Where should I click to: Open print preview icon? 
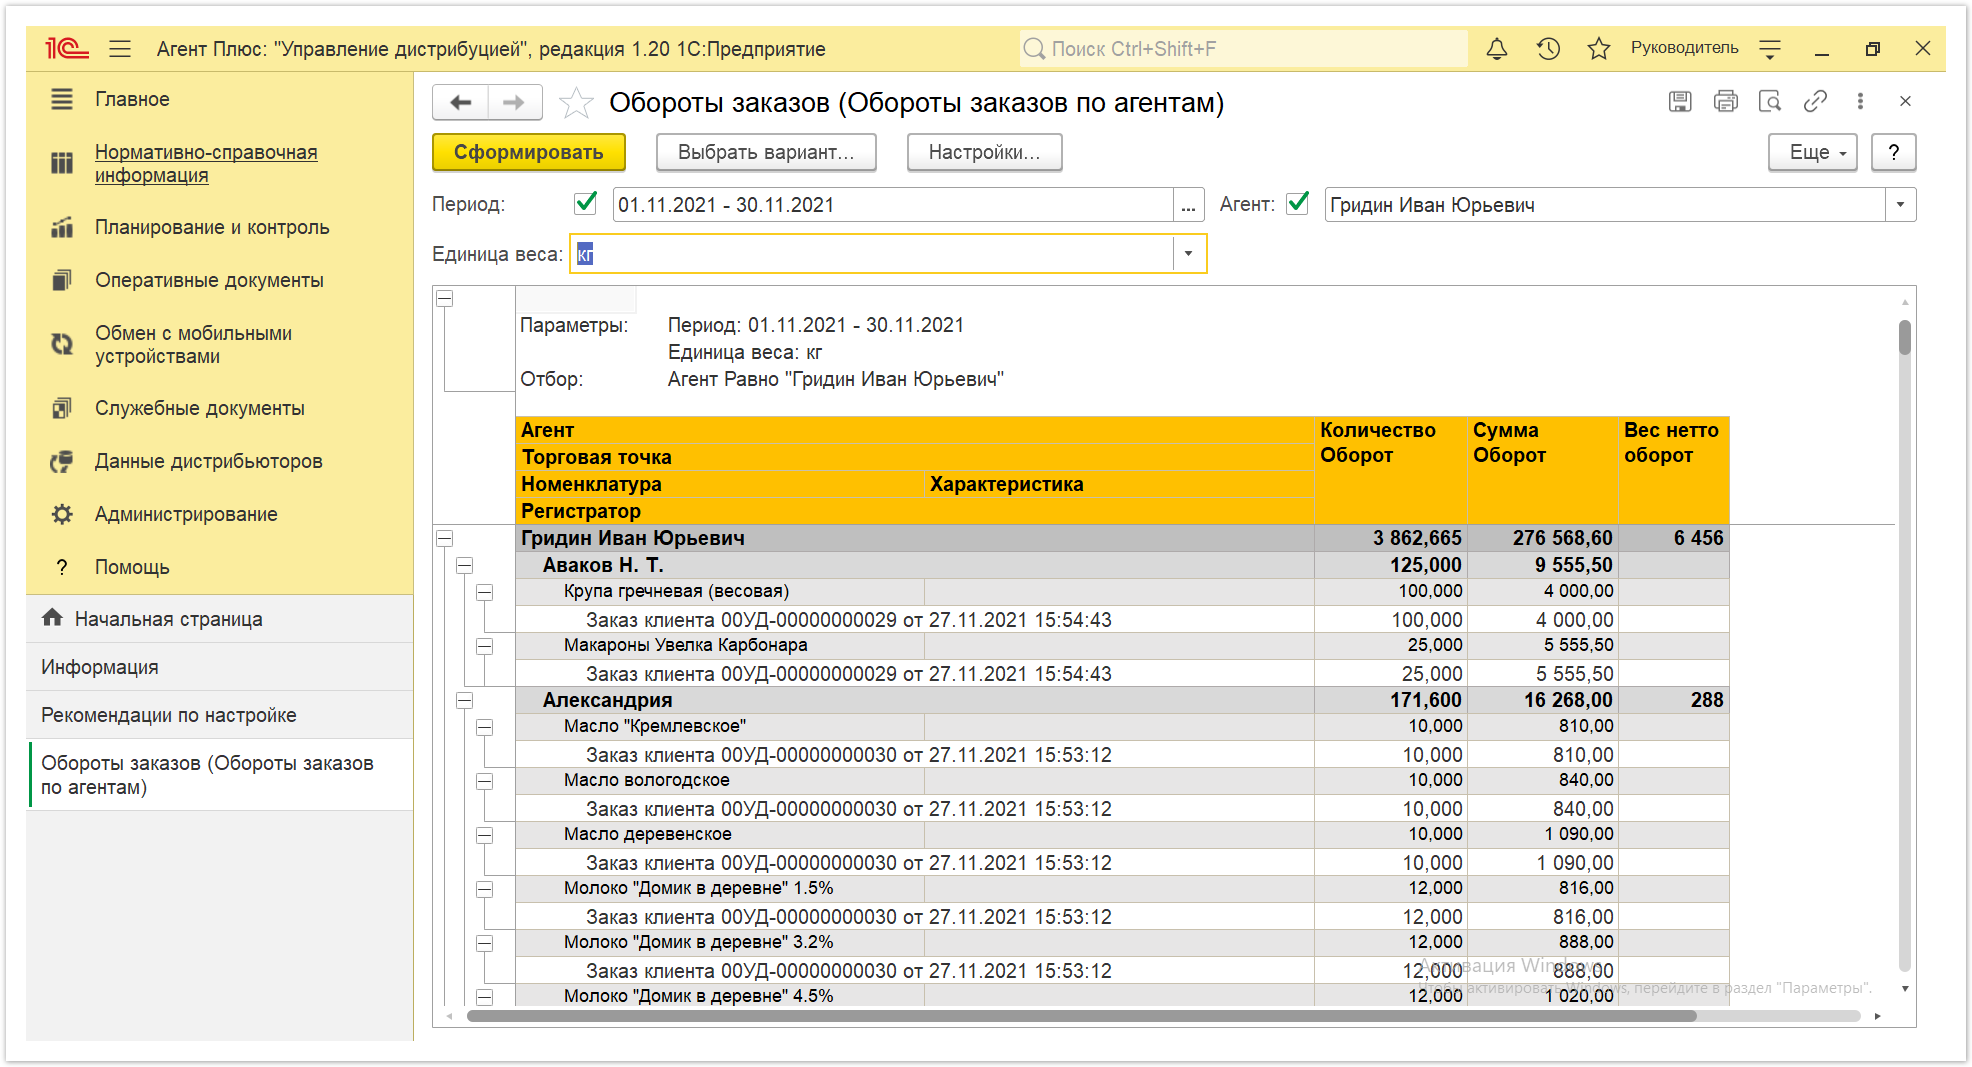[x=1770, y=101]
